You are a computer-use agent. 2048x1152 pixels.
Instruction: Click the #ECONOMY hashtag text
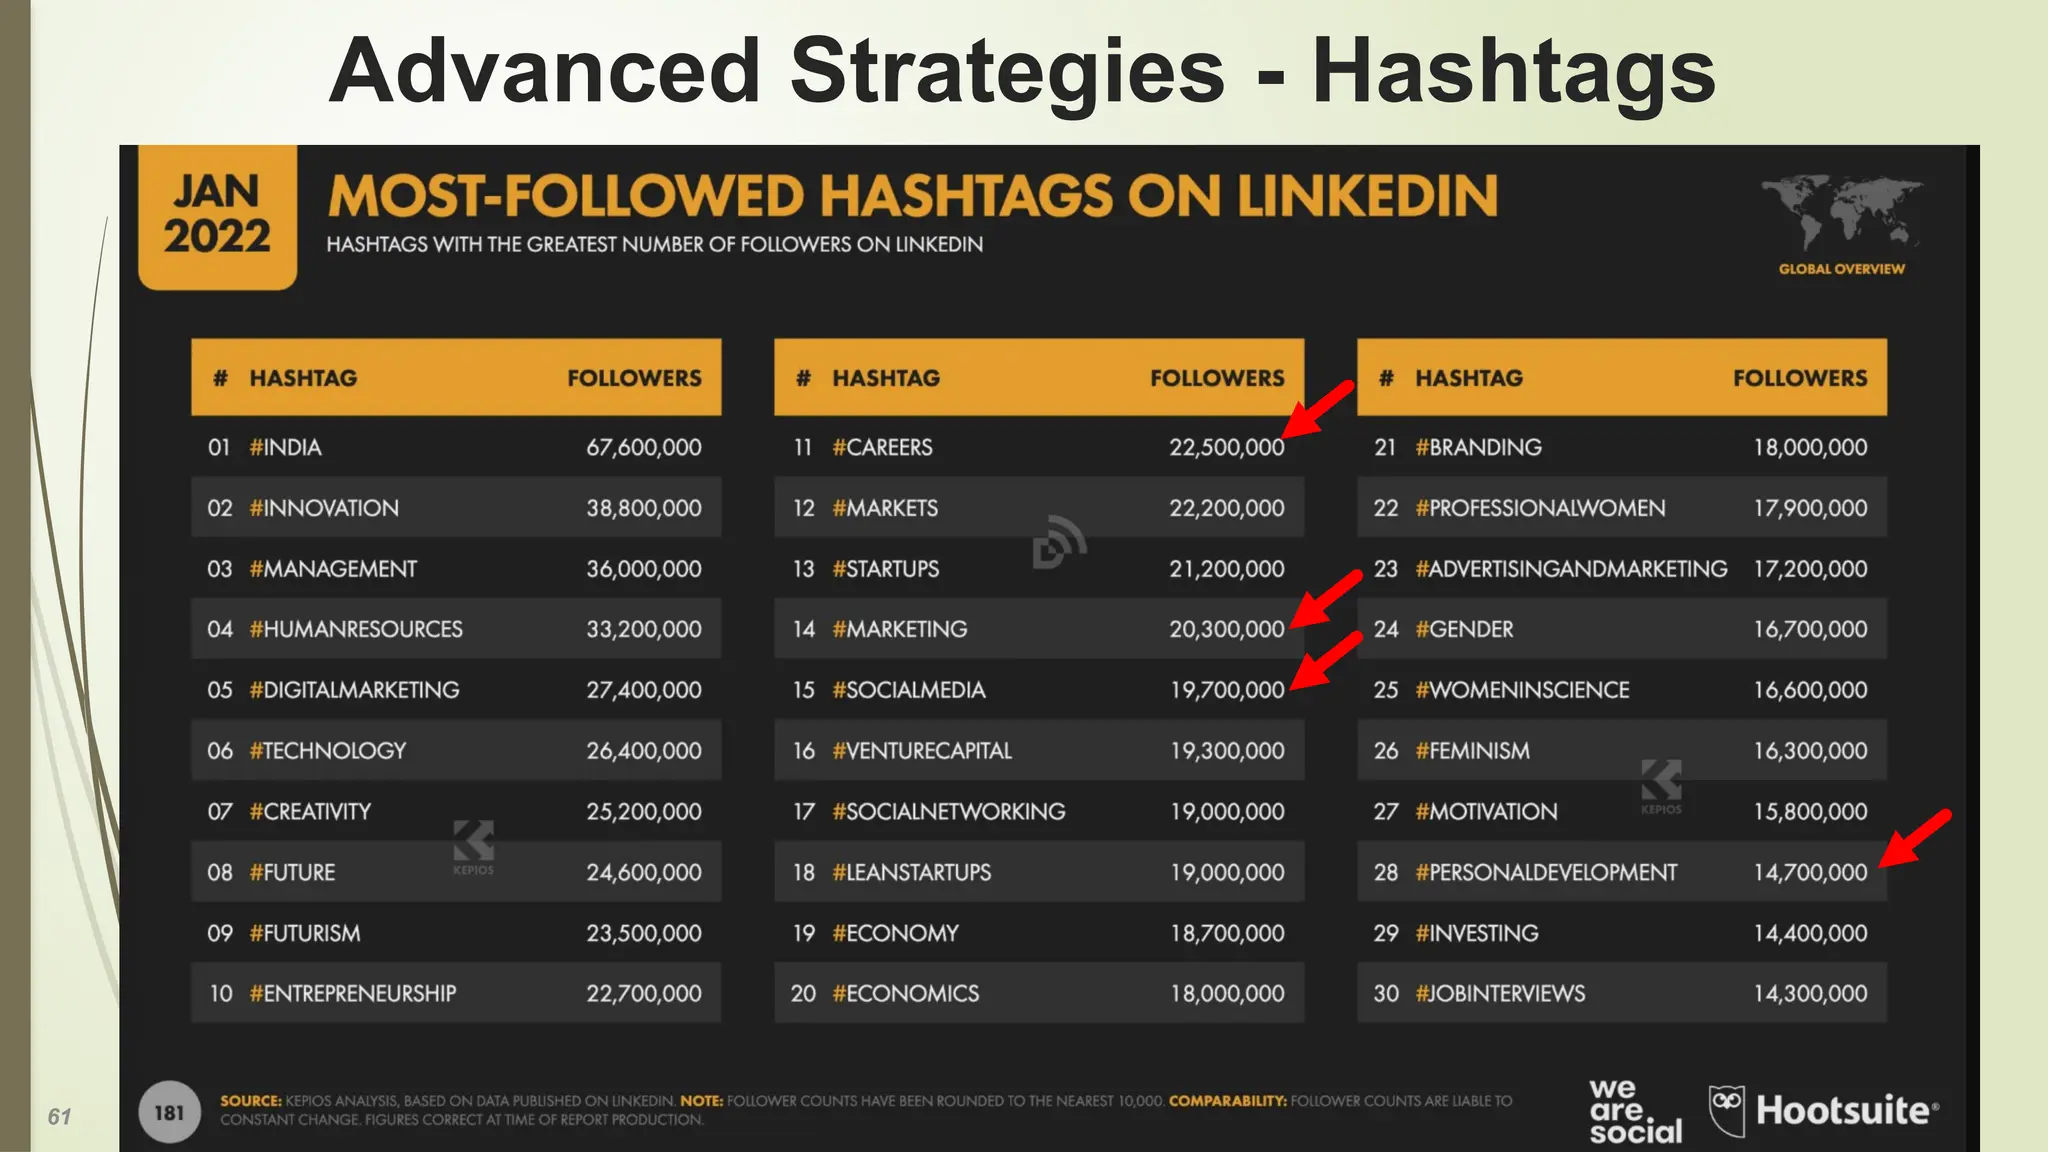(895, 933)
